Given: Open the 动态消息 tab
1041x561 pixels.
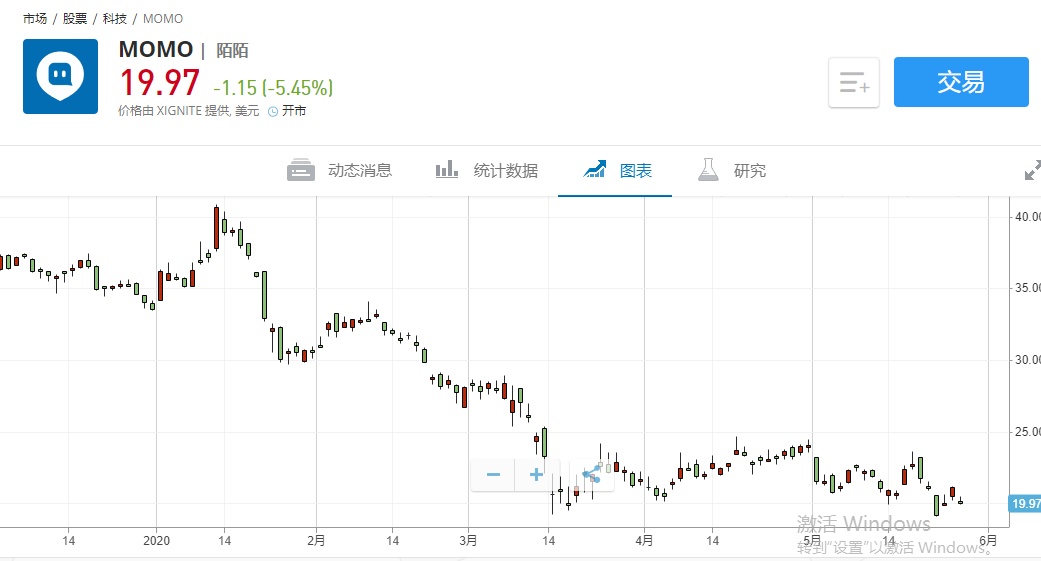Looking at the screenshot, I should pos(340,171).
